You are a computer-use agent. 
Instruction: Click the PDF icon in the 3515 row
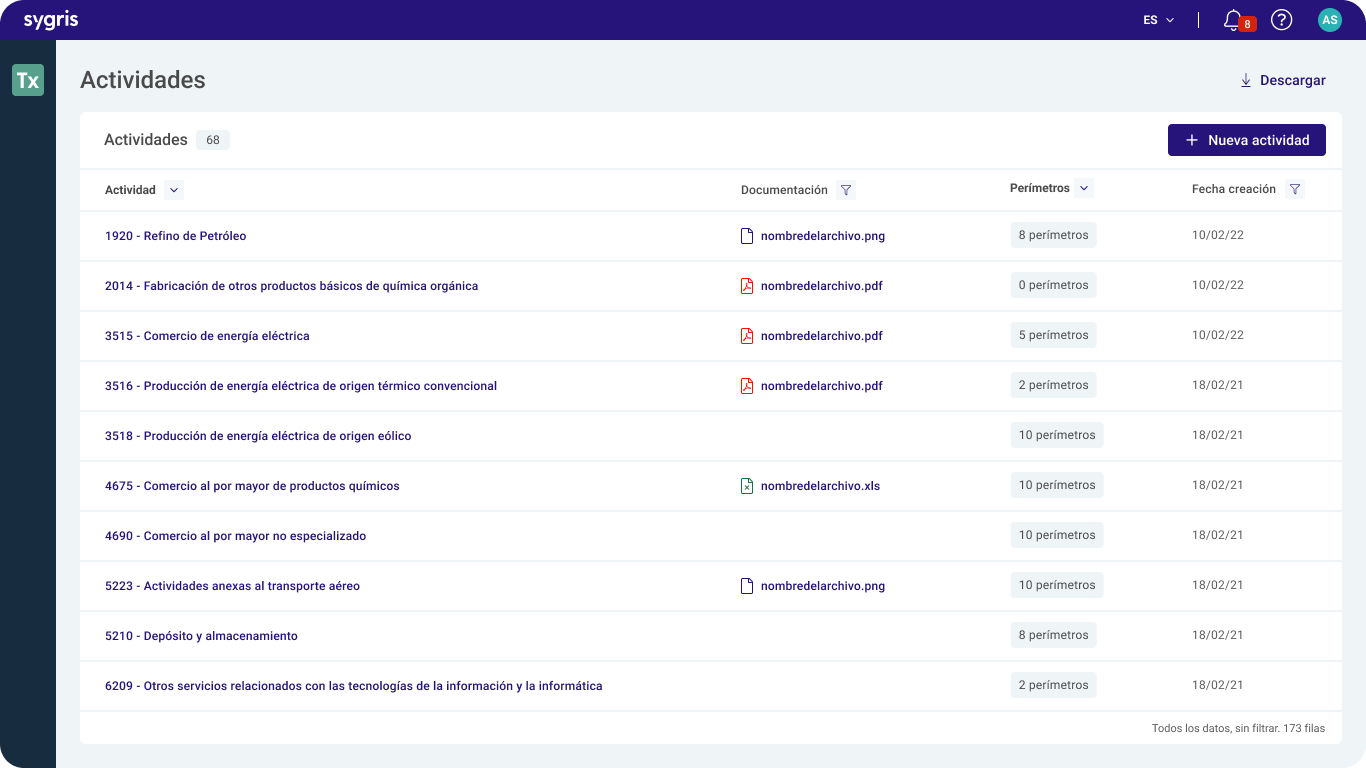(746, 336)
